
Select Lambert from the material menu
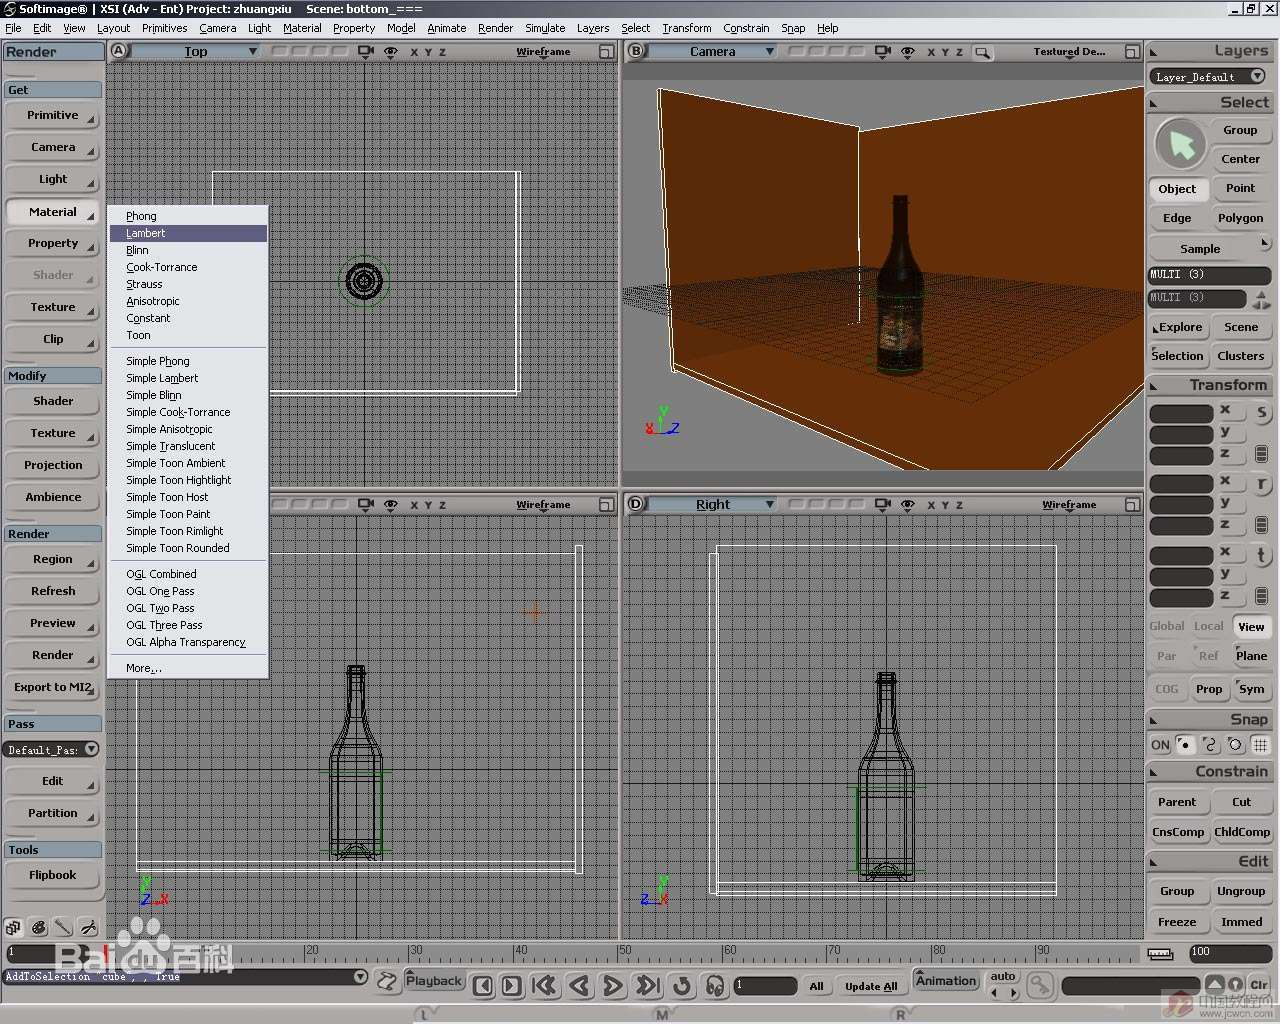pos(146,232)
